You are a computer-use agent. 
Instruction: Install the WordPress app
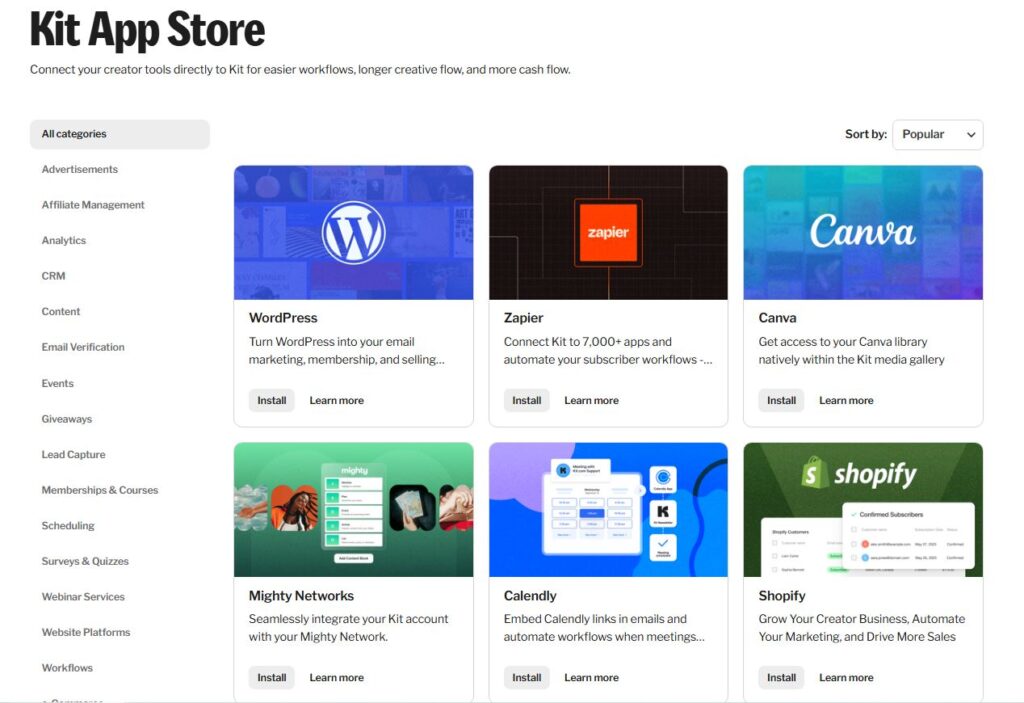pyautogui.click(x=272, y=401)
